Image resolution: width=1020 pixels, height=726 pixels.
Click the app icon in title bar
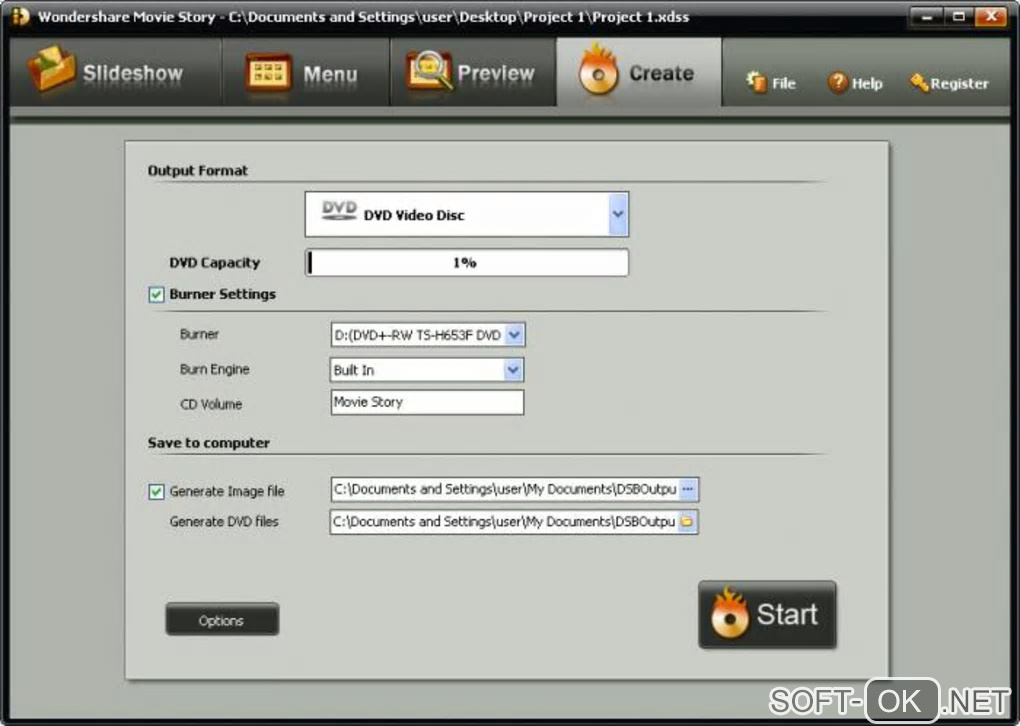pyautogui.click(x=20, y=16)
